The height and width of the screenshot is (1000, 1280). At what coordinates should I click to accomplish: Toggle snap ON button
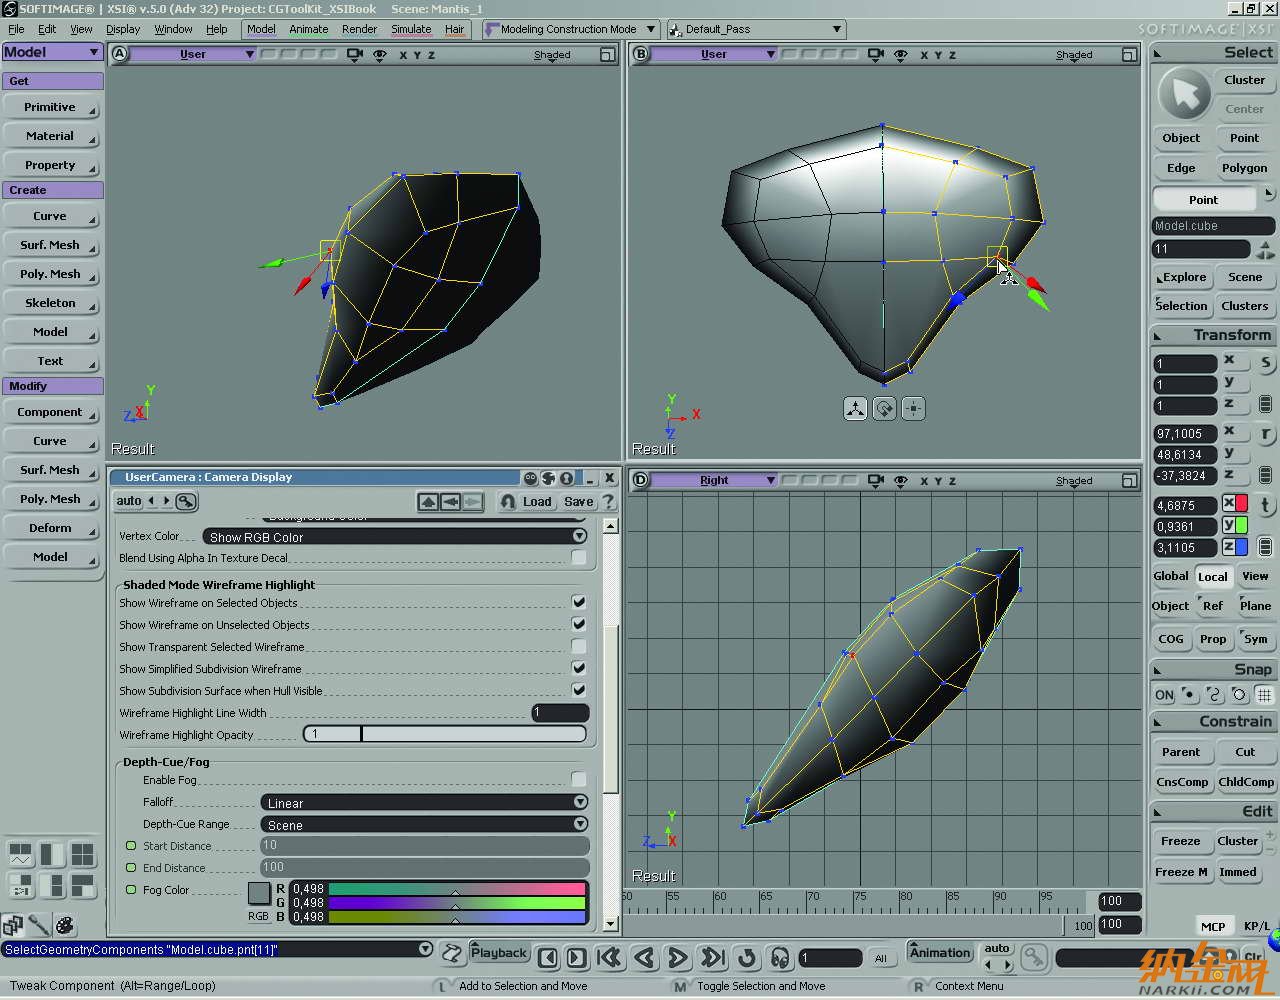pos(1164,694)
